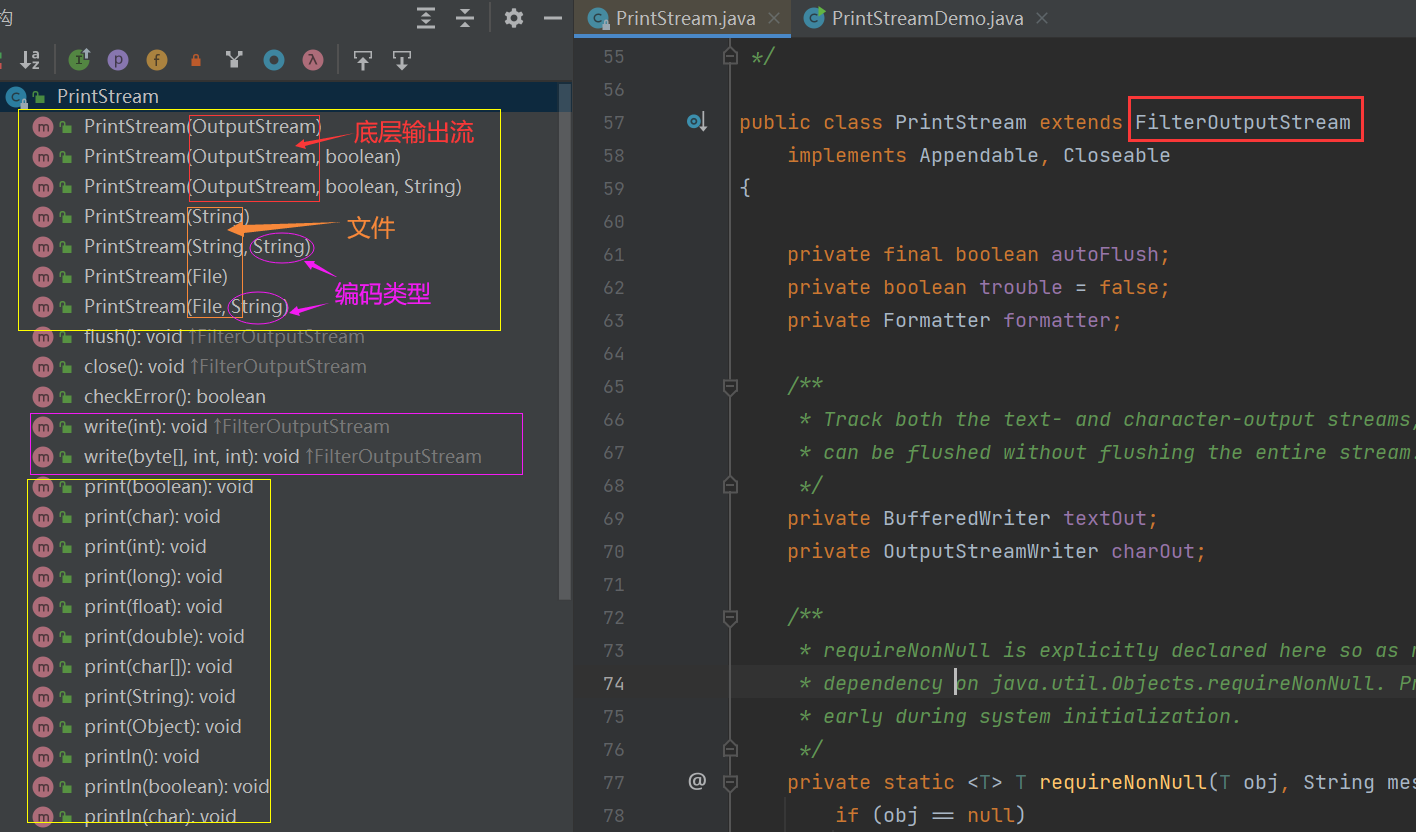The height and width of the screenshot is (832, 1416).
Task: Click the method icon of checkError() row
Action: [x=42, y=397]
